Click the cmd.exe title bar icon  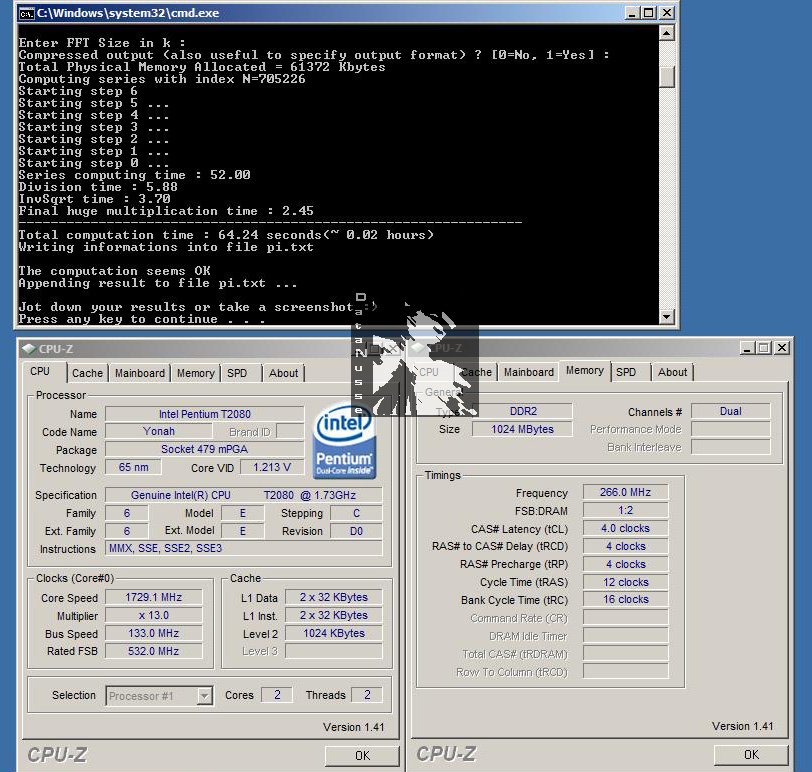(26, 13)
